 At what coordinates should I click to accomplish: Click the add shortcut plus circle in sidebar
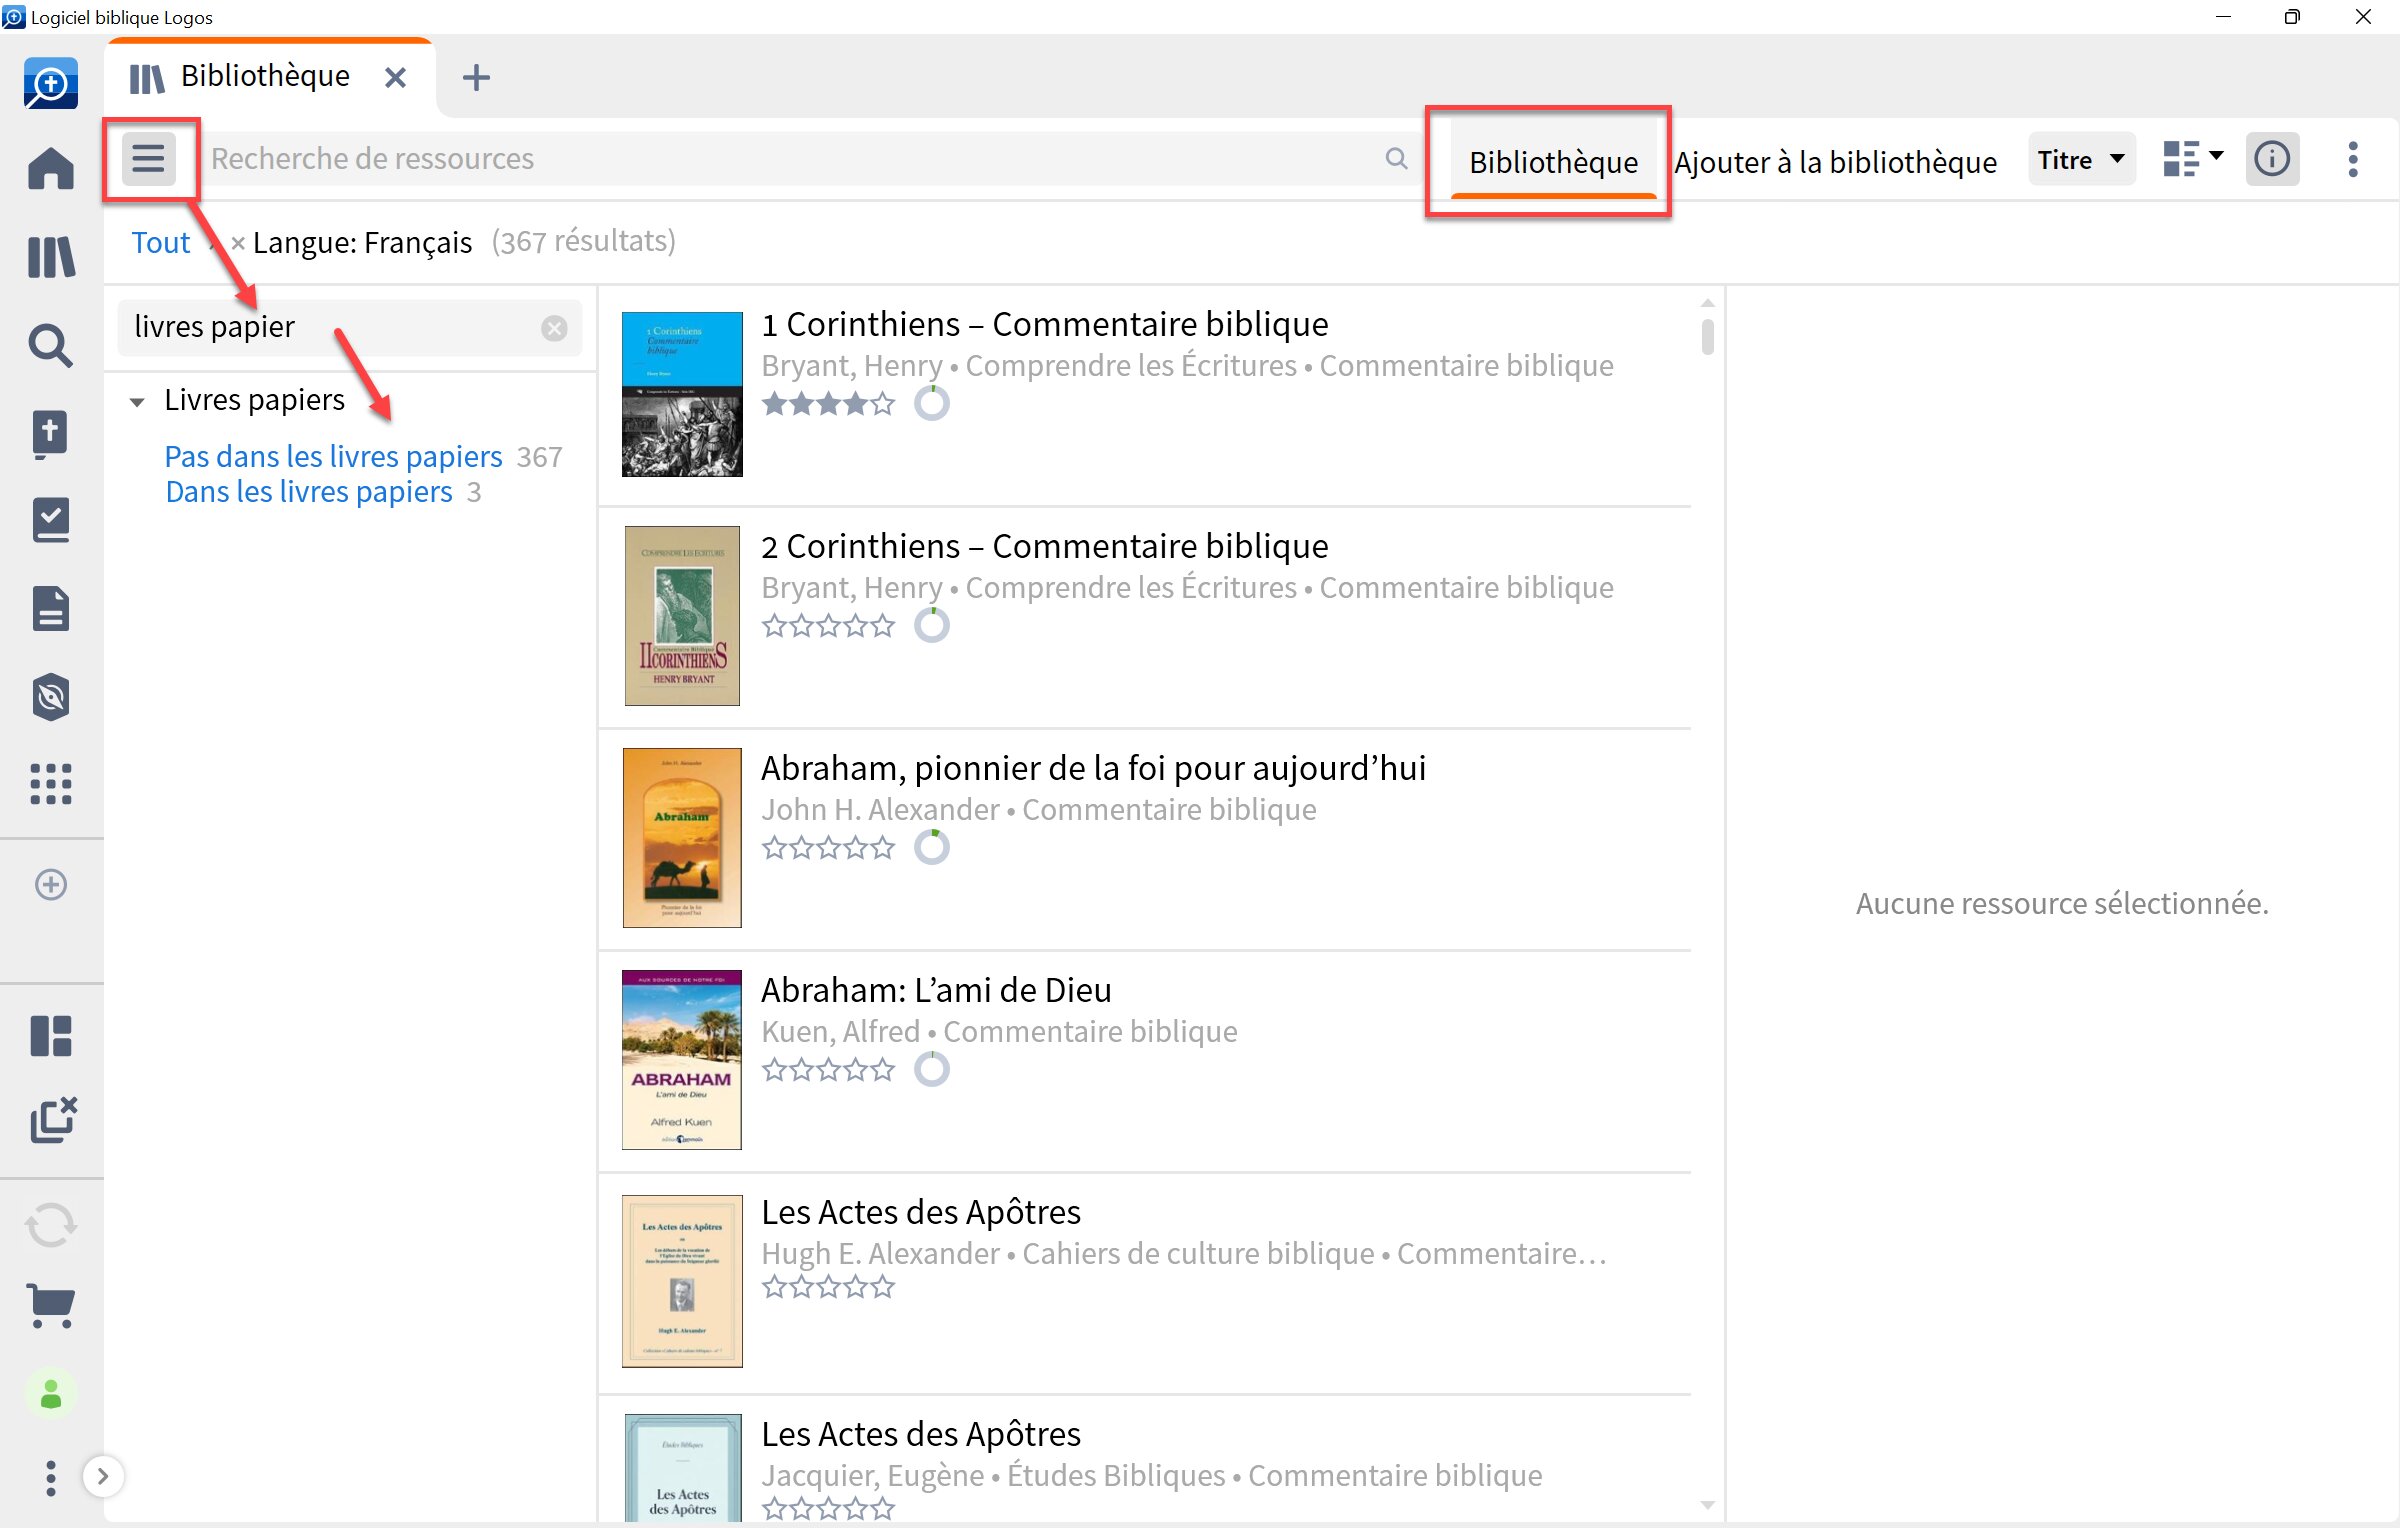coord(51,884)
